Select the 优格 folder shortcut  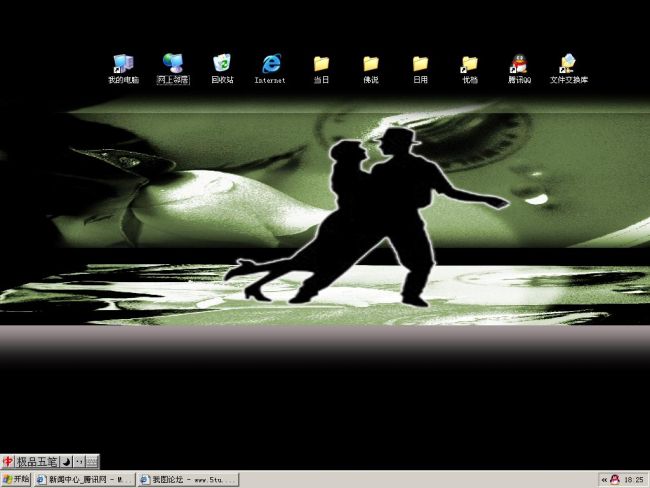click(x=469, y=66)
